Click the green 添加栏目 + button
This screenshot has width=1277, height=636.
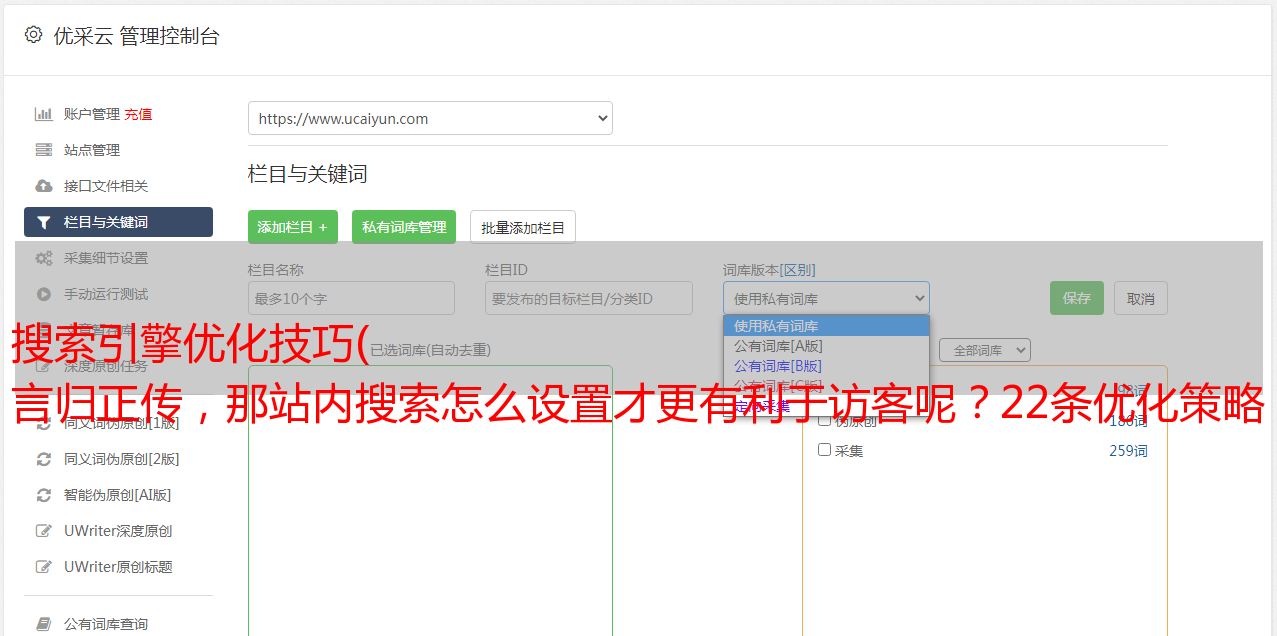point(293,227)
